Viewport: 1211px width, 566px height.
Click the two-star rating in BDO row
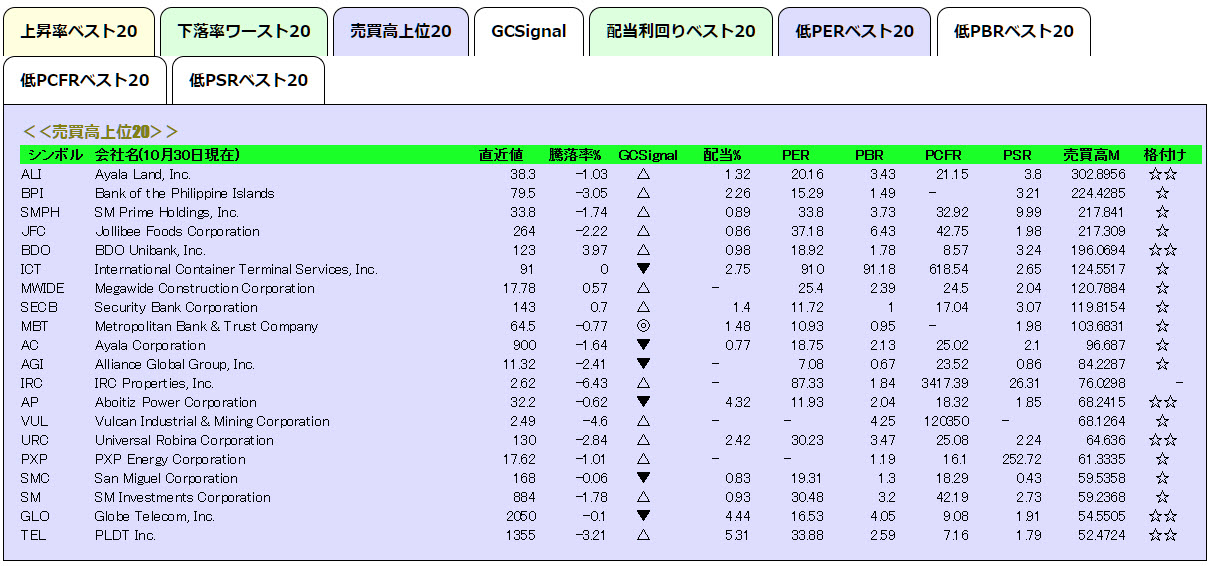click(1163, 250)
